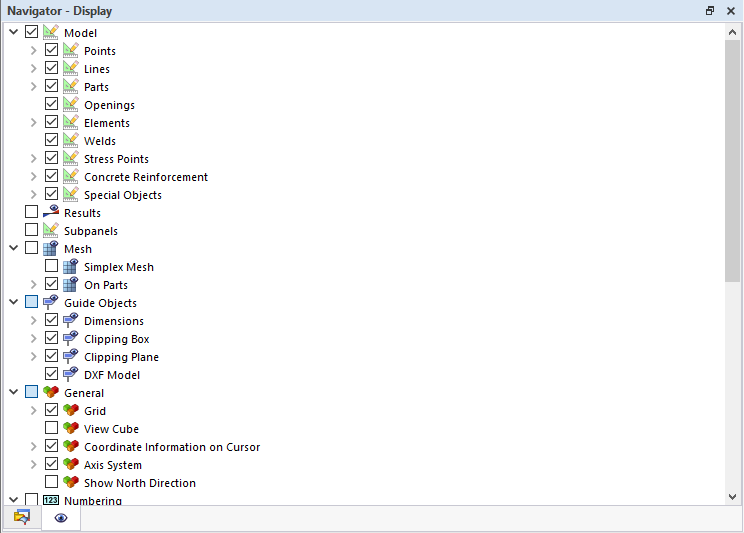Click the Model icon in the tree

point(51,32)
